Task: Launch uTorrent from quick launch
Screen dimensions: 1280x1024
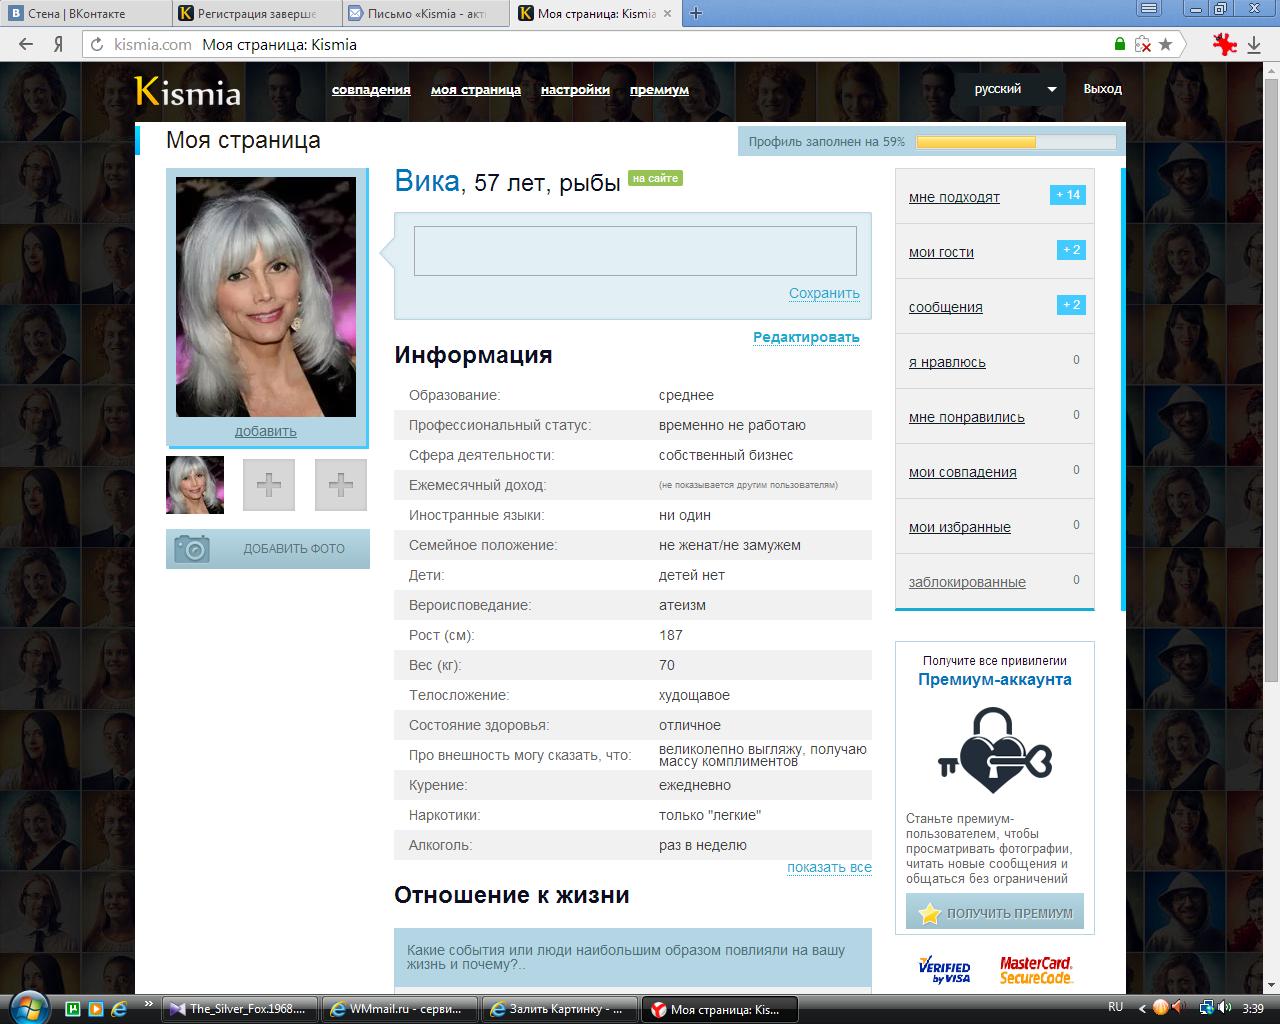Action: click(73, 1008)
